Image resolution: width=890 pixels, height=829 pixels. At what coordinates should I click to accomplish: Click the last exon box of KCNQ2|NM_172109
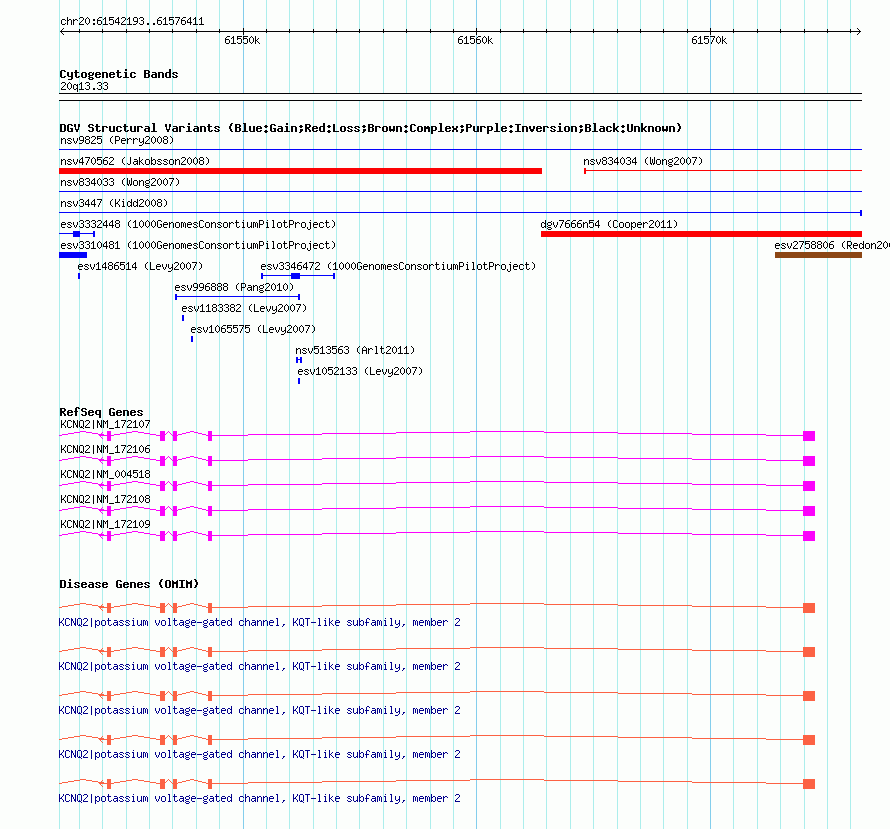pos(809,536)
